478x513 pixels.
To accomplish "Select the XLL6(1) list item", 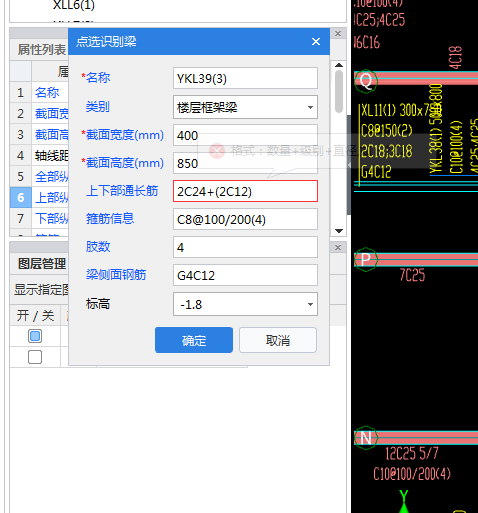I will click(x=74, y=5).
